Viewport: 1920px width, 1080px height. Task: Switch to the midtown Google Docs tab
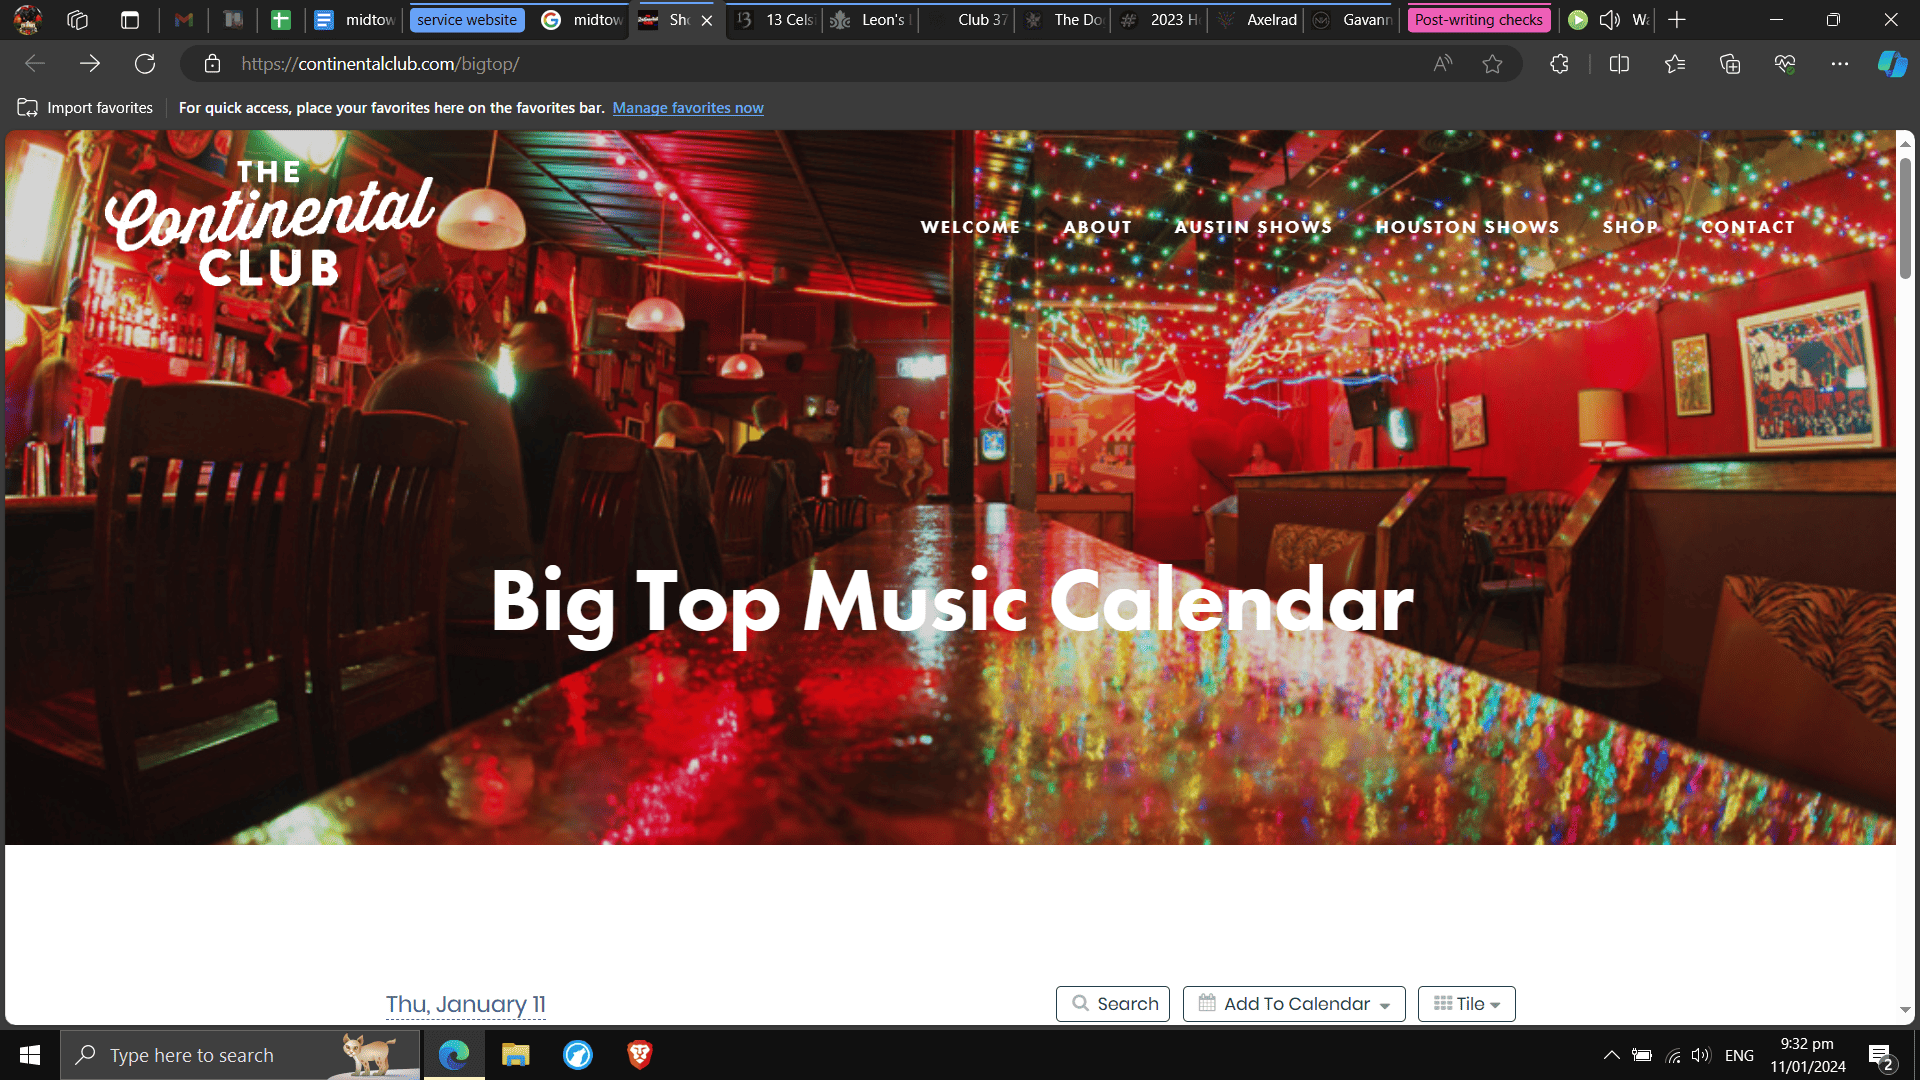point(356,20)
